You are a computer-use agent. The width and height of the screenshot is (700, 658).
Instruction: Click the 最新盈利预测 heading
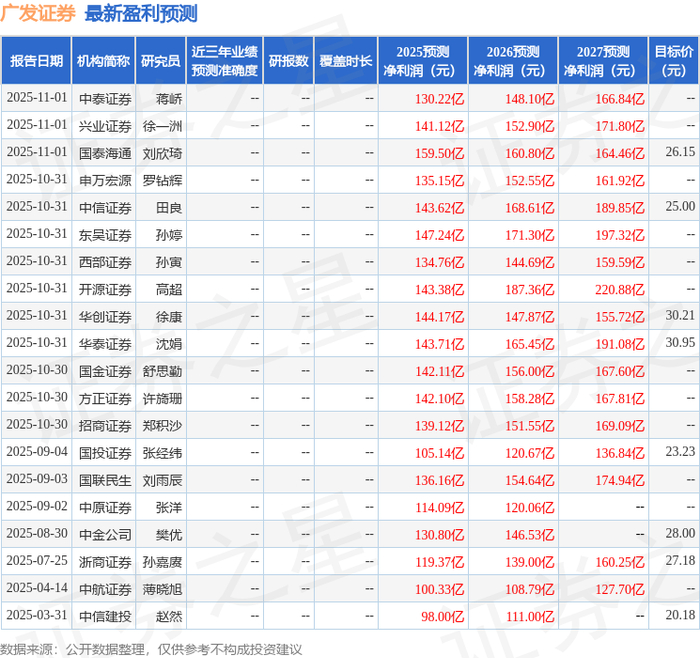141,13
